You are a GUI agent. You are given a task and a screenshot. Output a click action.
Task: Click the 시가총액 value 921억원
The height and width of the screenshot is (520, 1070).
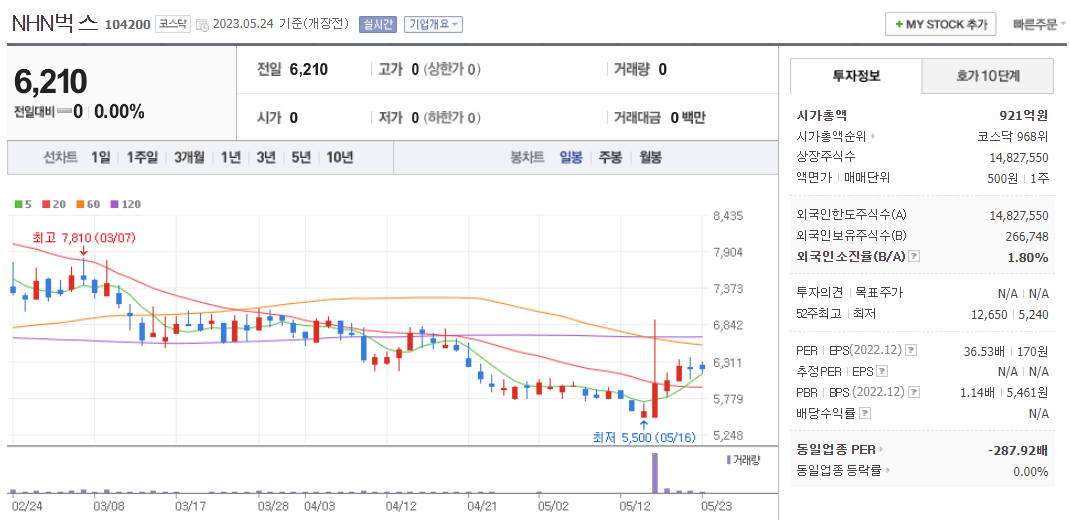1024,115
